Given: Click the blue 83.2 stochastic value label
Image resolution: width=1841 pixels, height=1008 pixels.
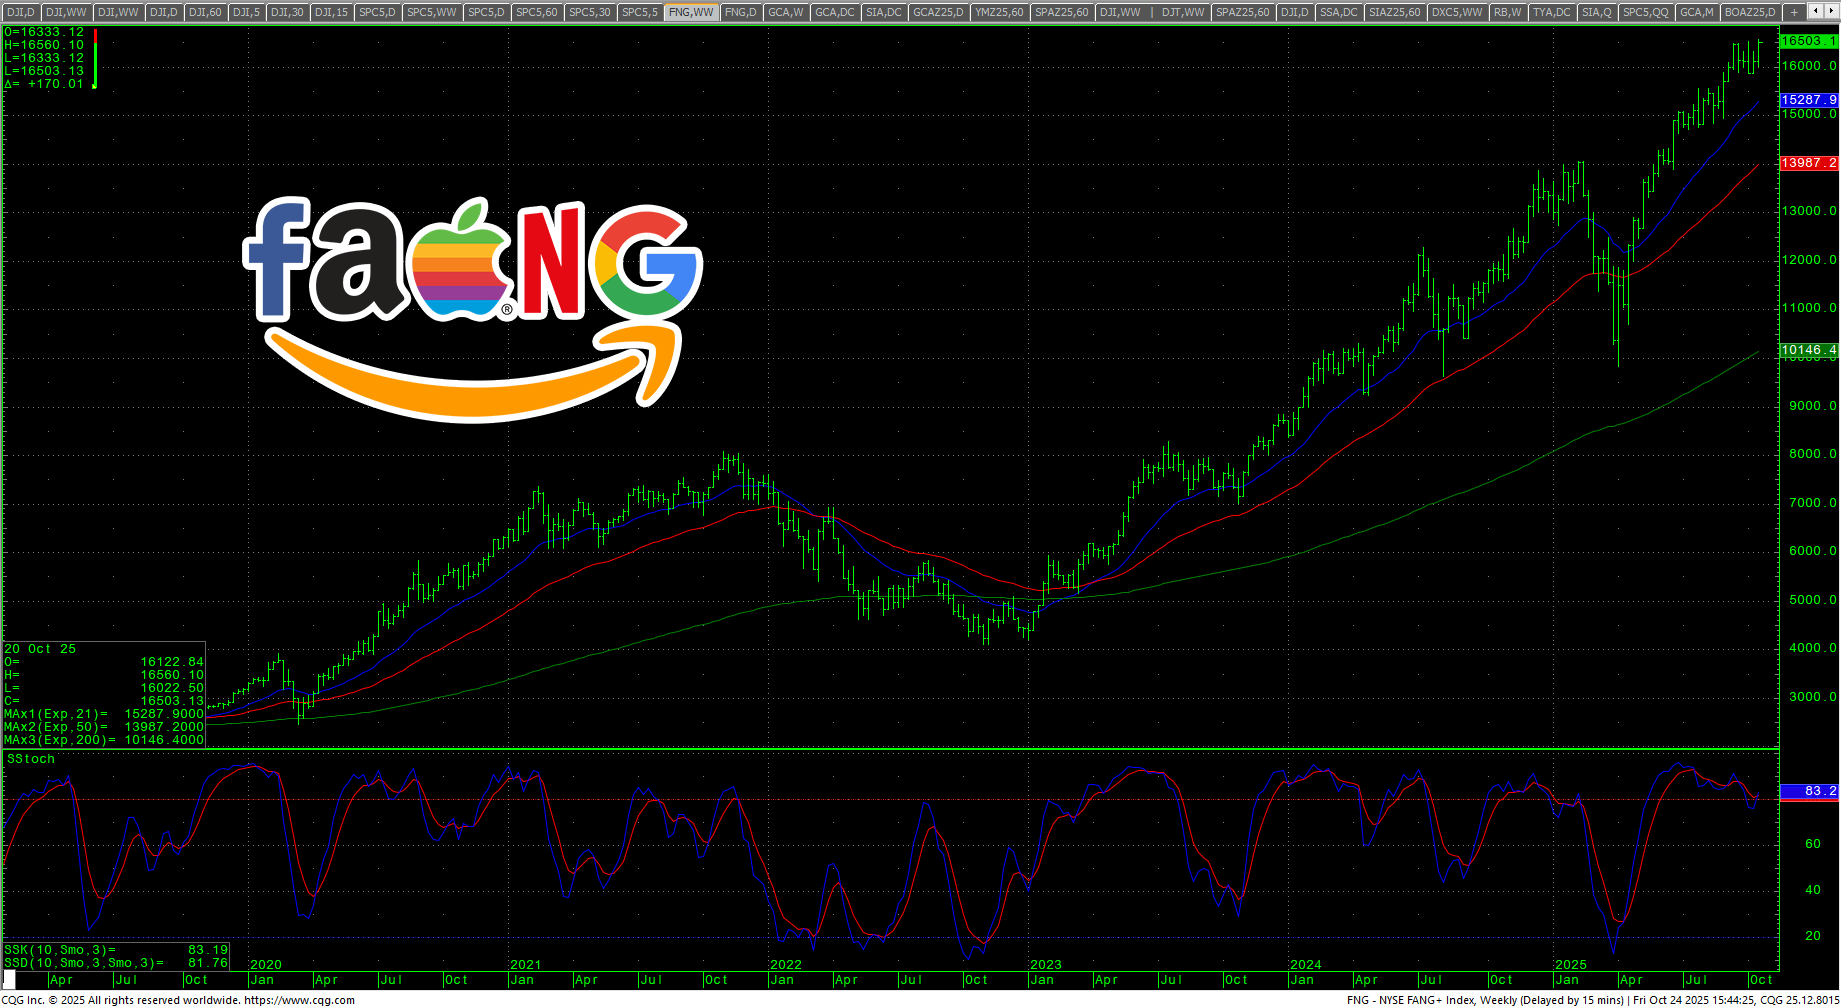Looking at the screenshot, I should tap(1808, 791).
